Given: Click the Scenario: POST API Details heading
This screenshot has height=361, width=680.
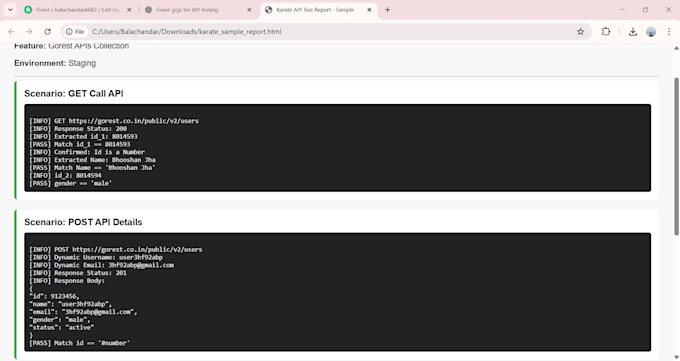Looking at the screenshot, I should coord(83,222).
